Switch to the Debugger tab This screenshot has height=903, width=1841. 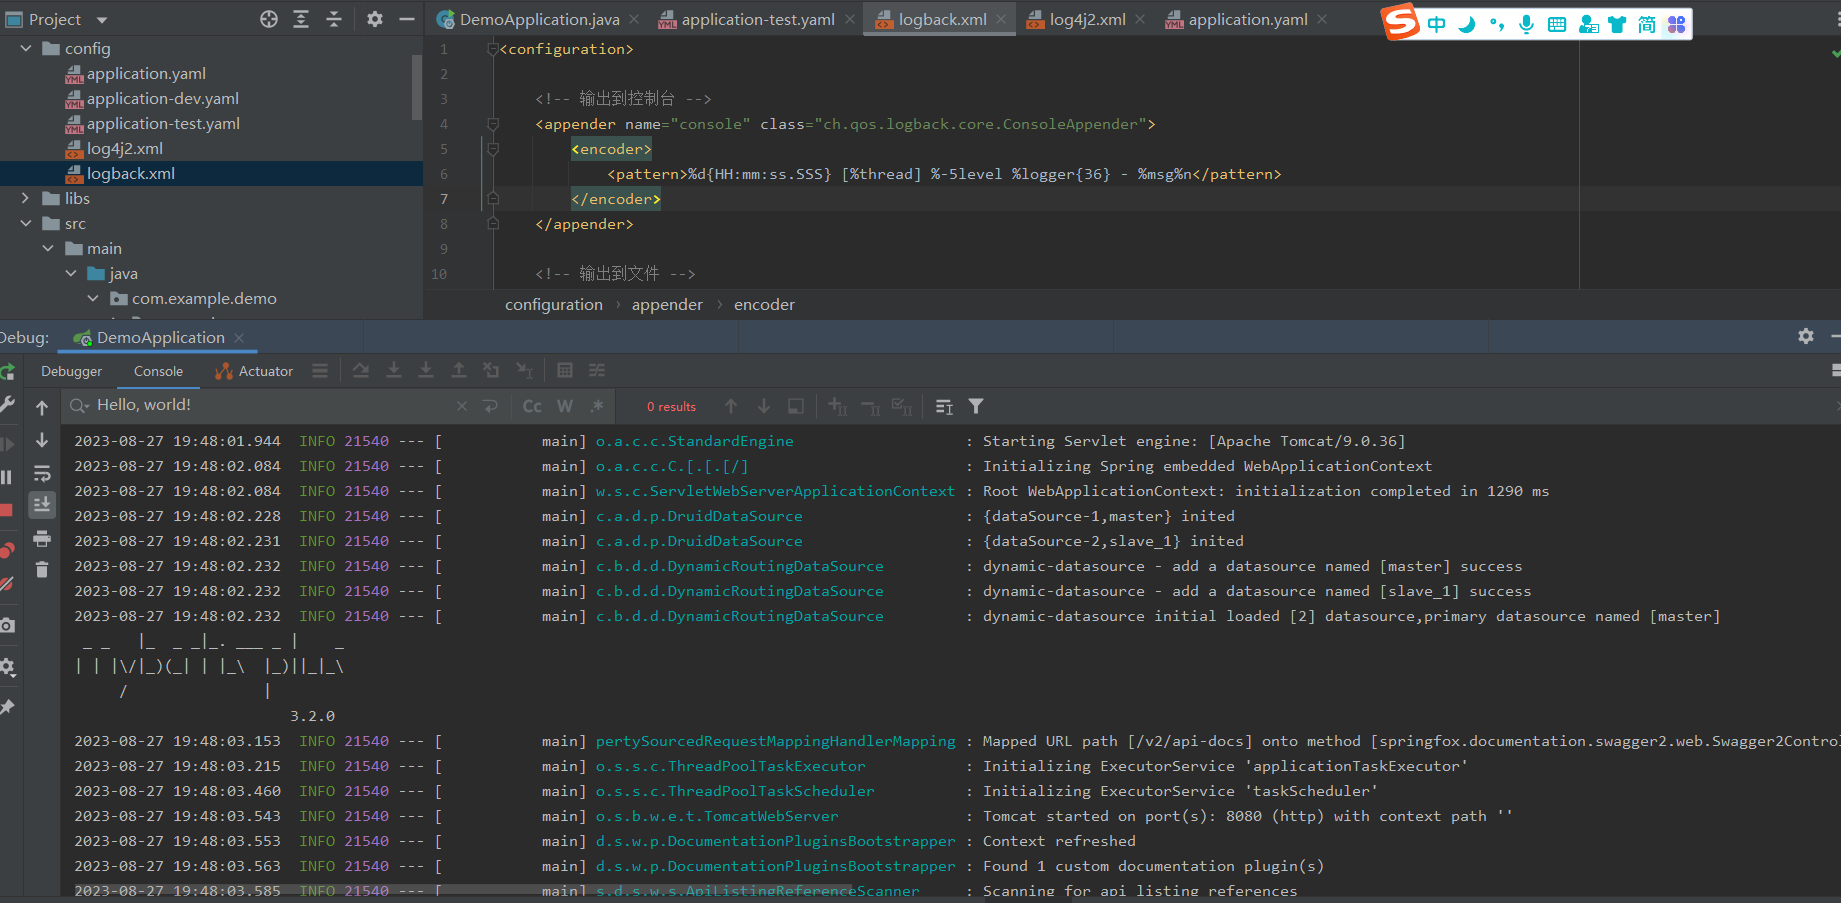tap(71, 371)
